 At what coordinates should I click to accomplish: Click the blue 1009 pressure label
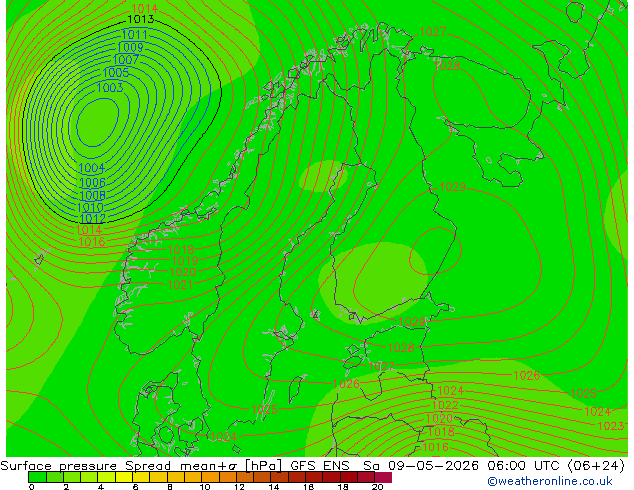pyautogui.click(x=131, y=47)
